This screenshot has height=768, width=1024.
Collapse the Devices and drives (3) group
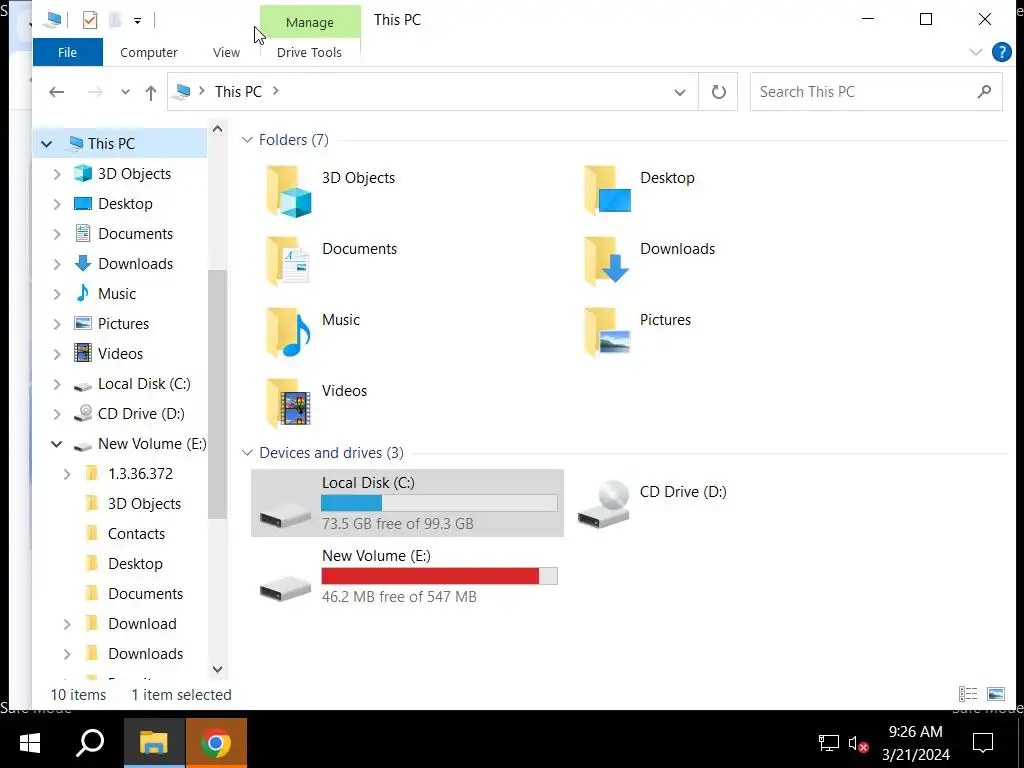click(x=247, y=453)
